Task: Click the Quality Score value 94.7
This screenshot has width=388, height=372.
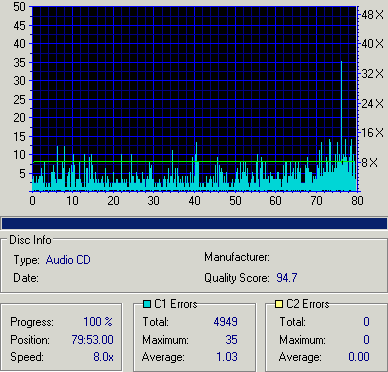Action: 287,278
